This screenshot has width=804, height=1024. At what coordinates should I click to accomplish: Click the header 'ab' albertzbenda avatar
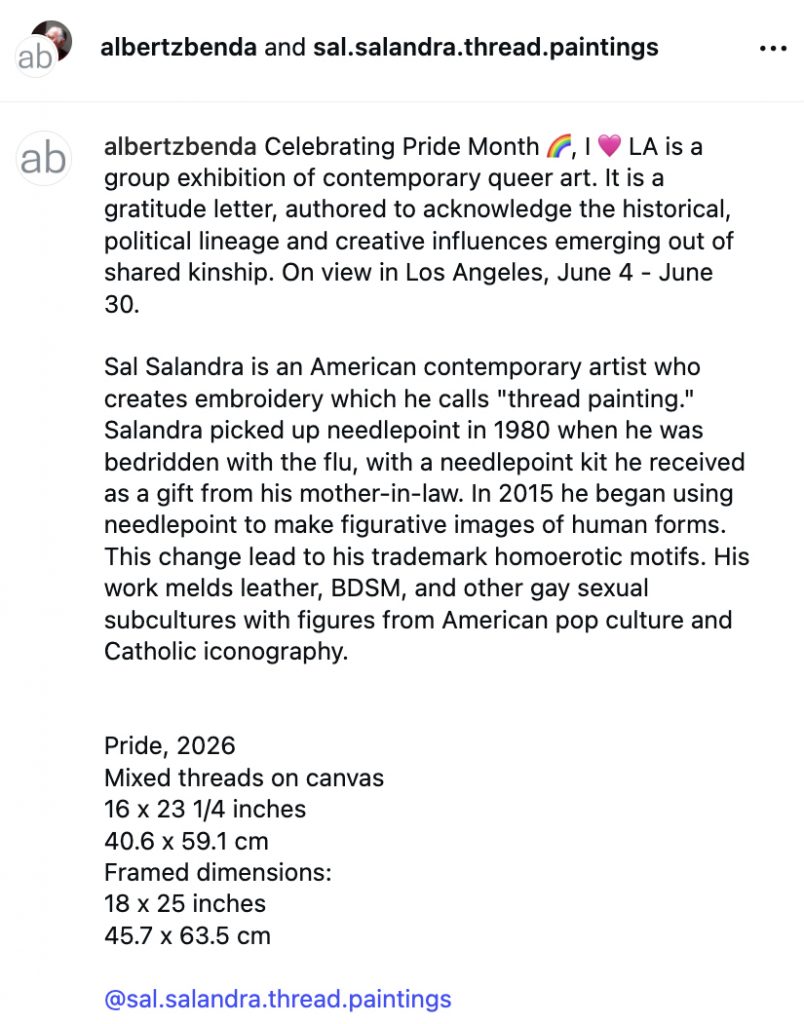pyautogui.click(x=35, y=57)
